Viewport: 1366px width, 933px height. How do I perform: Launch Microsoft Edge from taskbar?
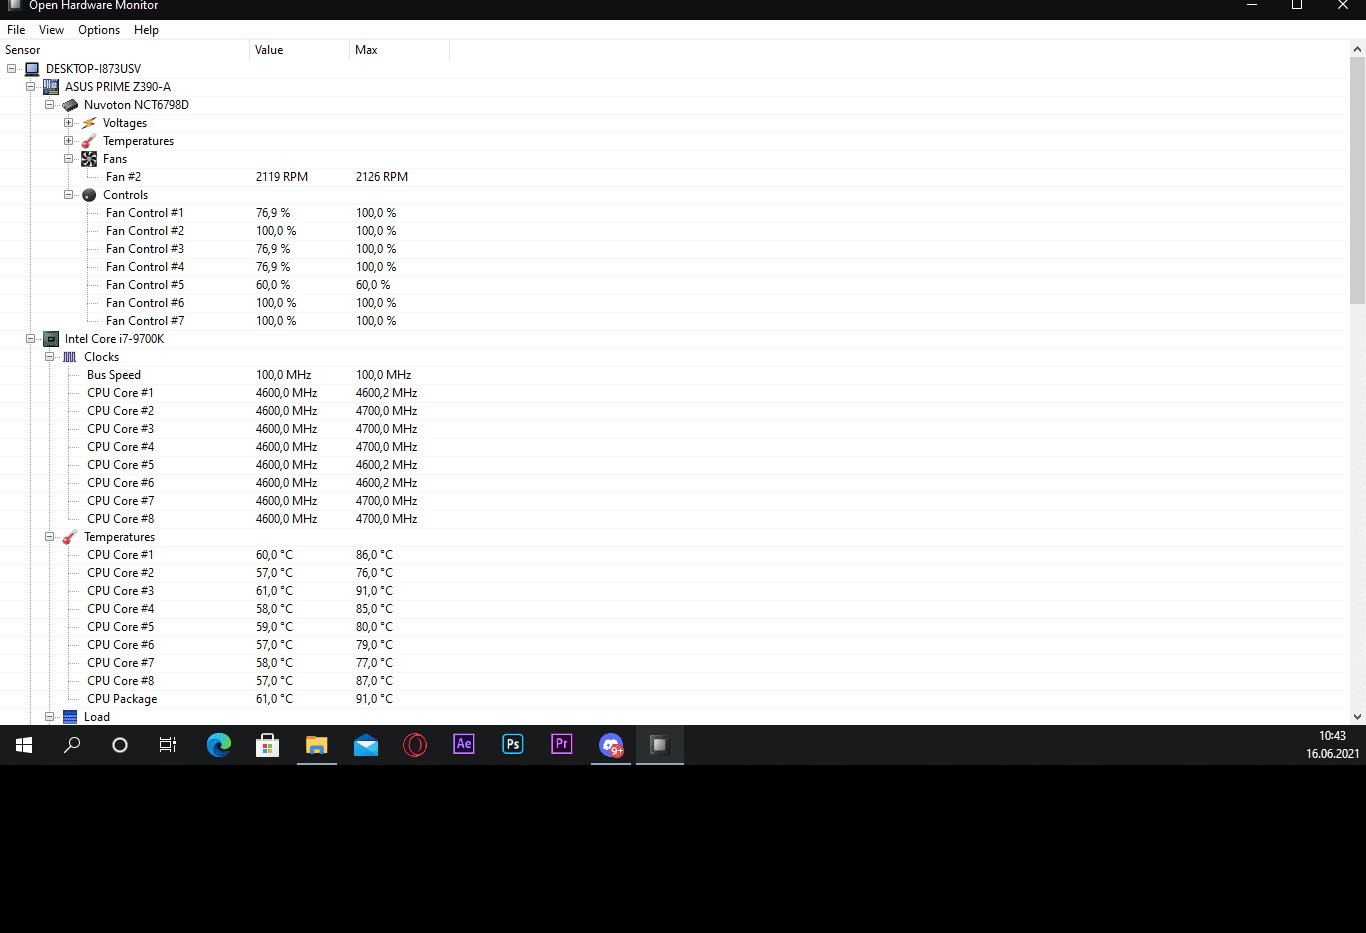(219, 745)
